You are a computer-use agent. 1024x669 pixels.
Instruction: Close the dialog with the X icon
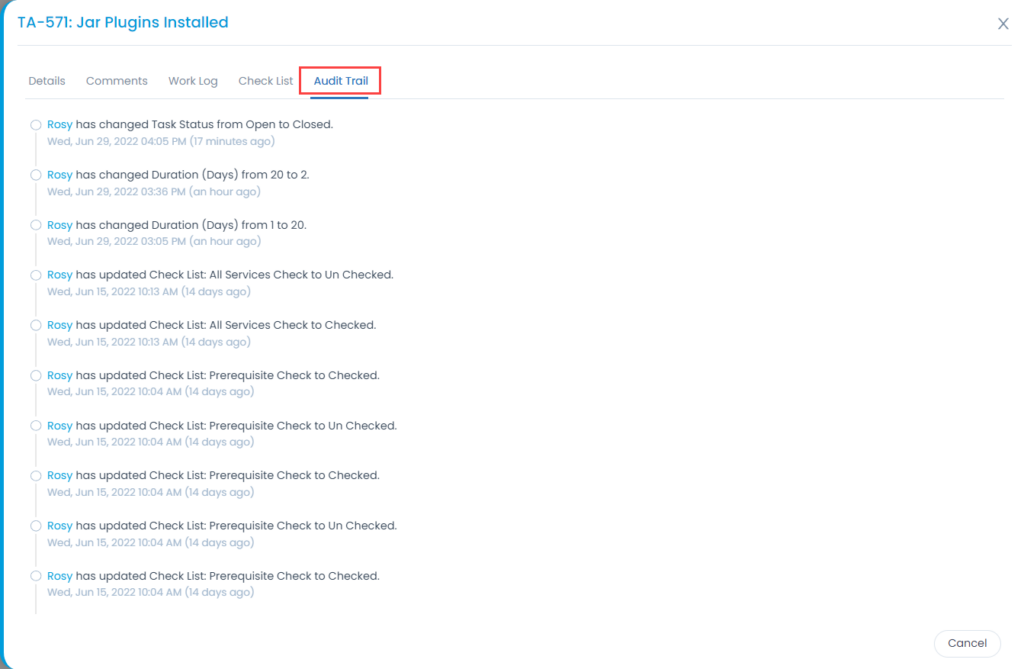[x=1003, y=24]
